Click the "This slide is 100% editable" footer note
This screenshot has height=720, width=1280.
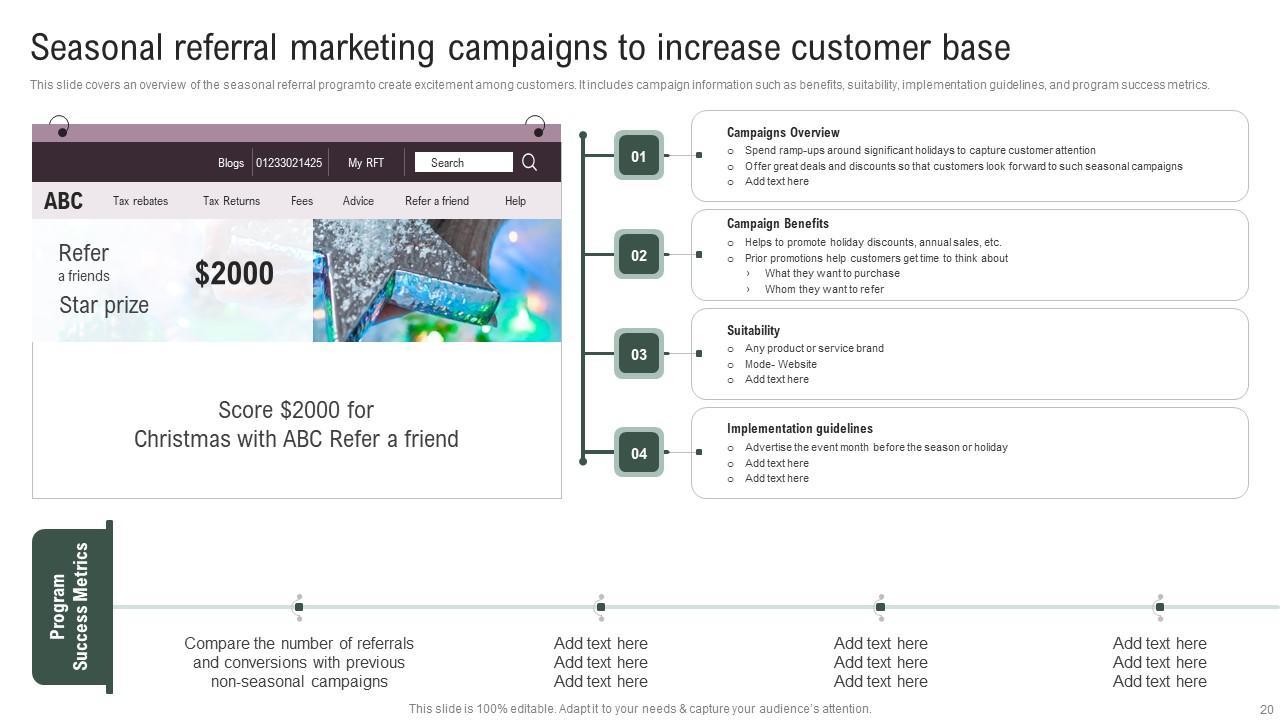(640, 709)
